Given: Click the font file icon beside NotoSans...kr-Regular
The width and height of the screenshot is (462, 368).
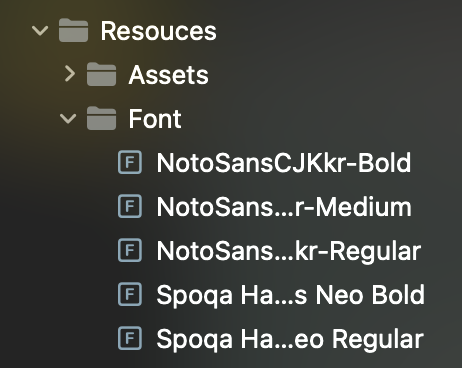Looking at the screenshot, I should pos(130,250).
